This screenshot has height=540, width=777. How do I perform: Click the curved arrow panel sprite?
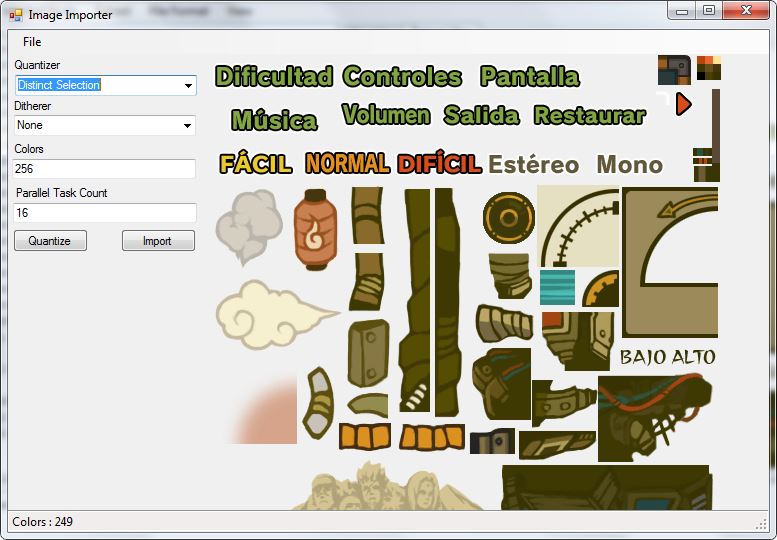[670, 262]
